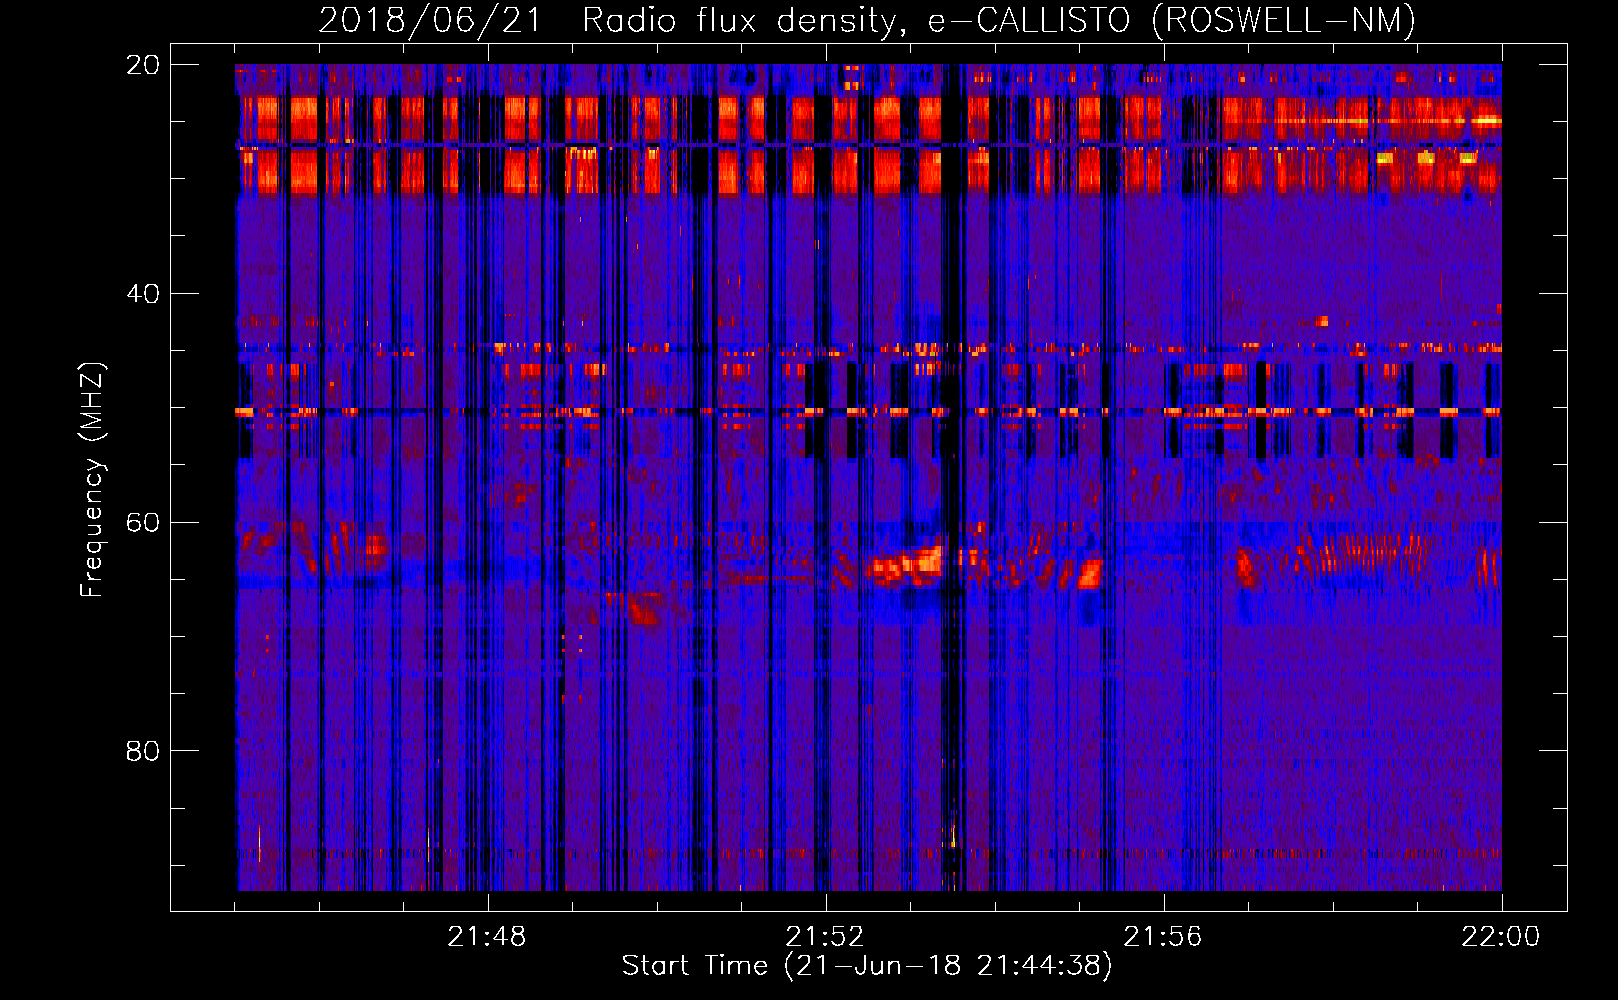The width and height of the screenshot is (1618, 1000).
Task: Click the red patch near 21:50 at 68 MHz
Action: (x=645, y=608)
